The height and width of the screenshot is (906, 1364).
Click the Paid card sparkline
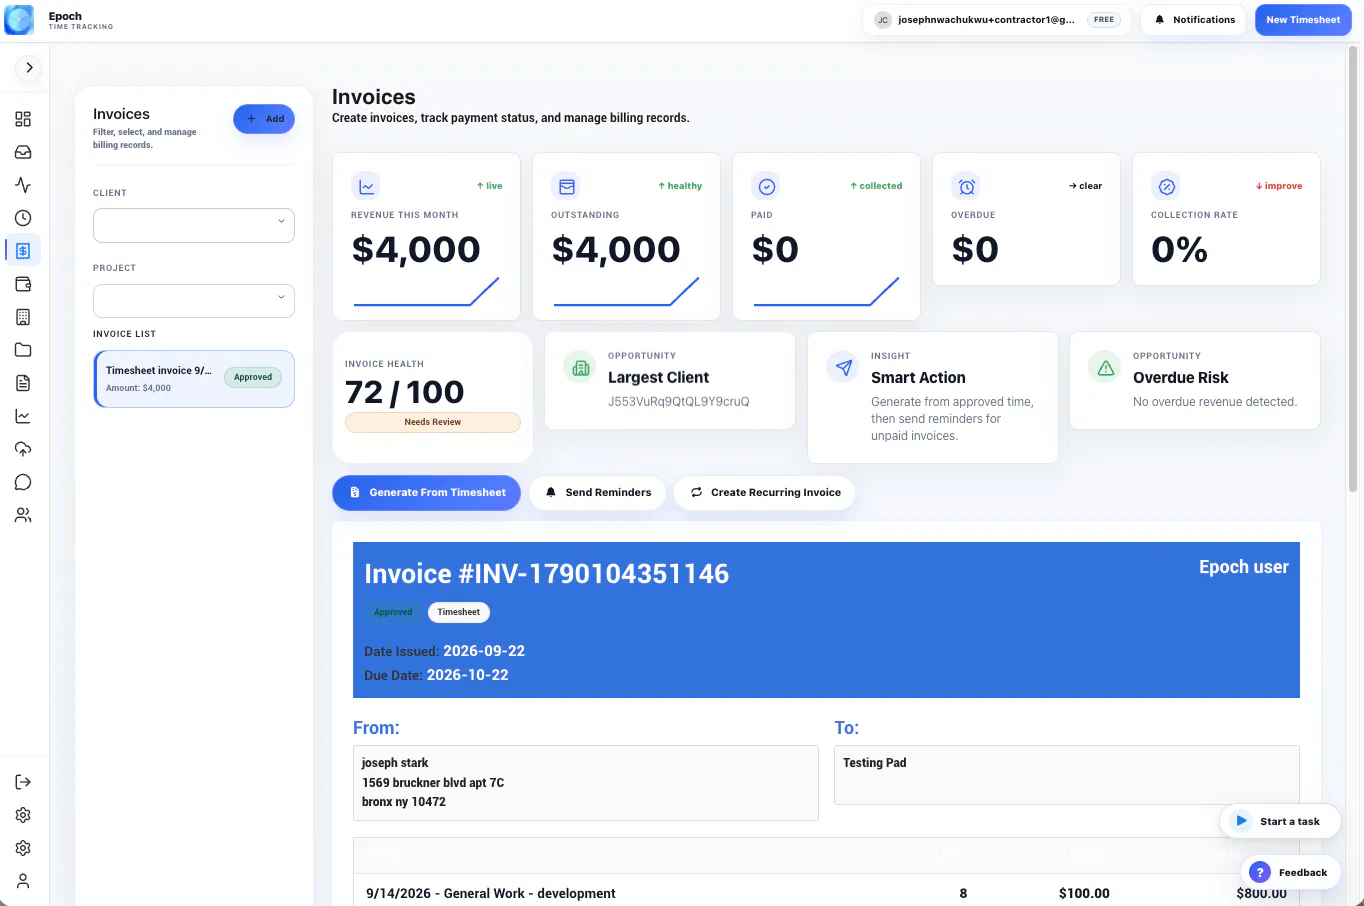[x=826, y=291]
